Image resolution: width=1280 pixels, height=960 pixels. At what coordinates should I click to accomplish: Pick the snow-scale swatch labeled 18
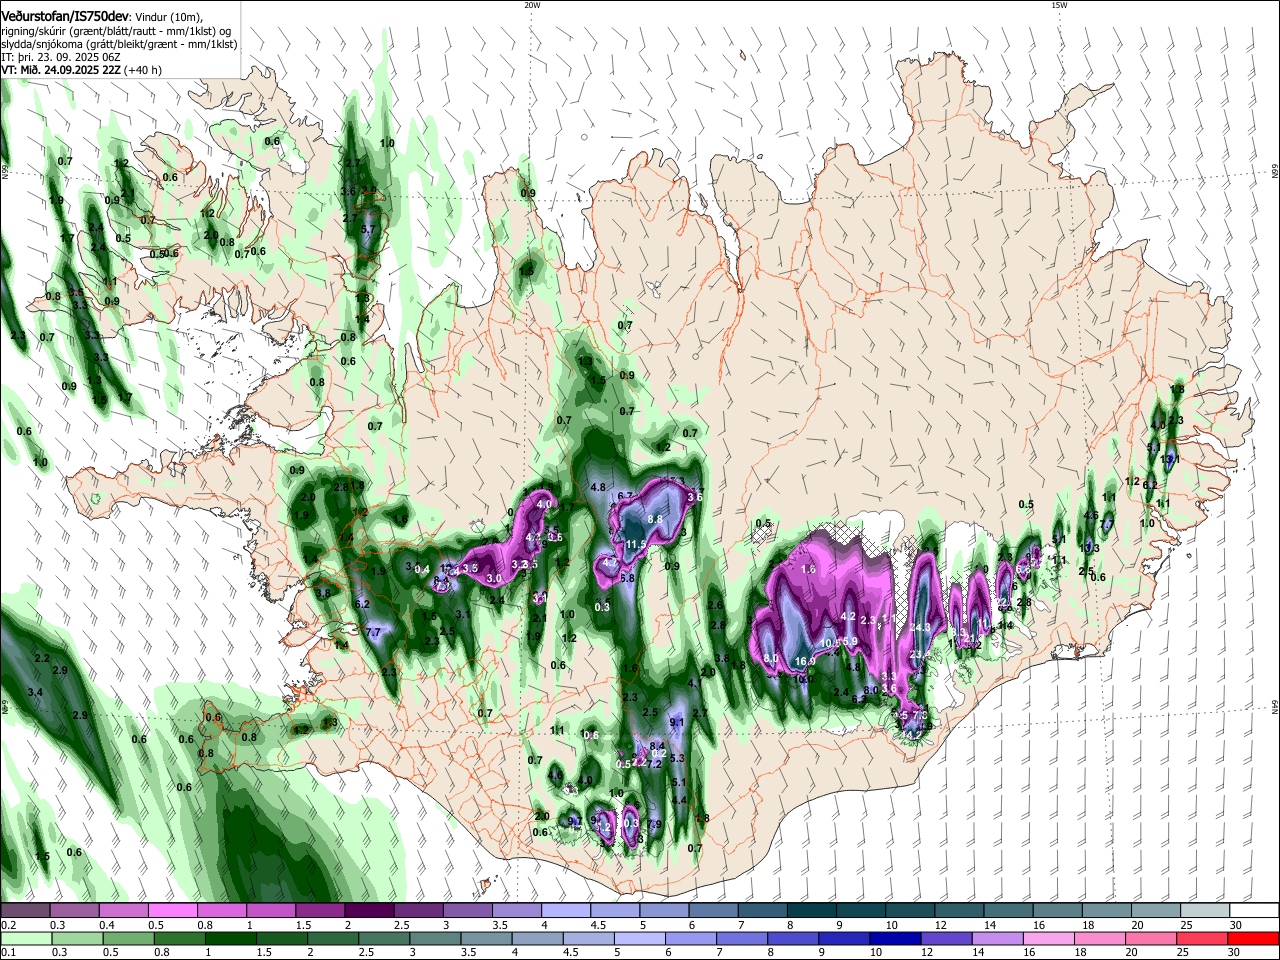1107,910
